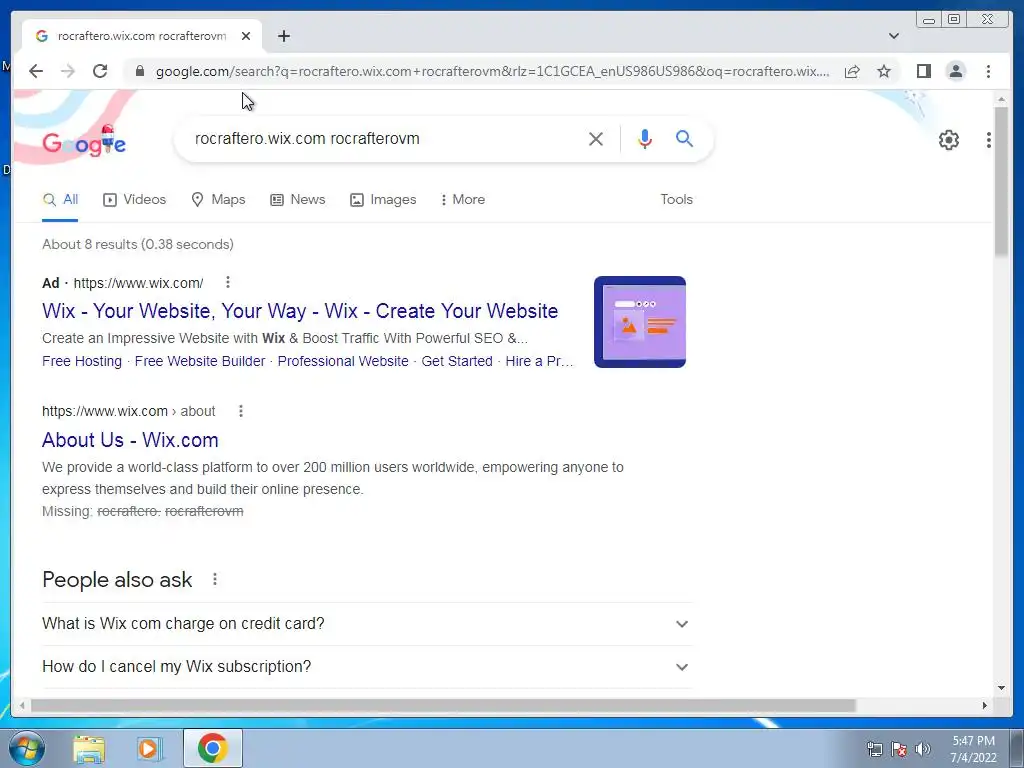1024x768 pixels.
Task: Open People also ask options
Action: [x=214, y=579]
